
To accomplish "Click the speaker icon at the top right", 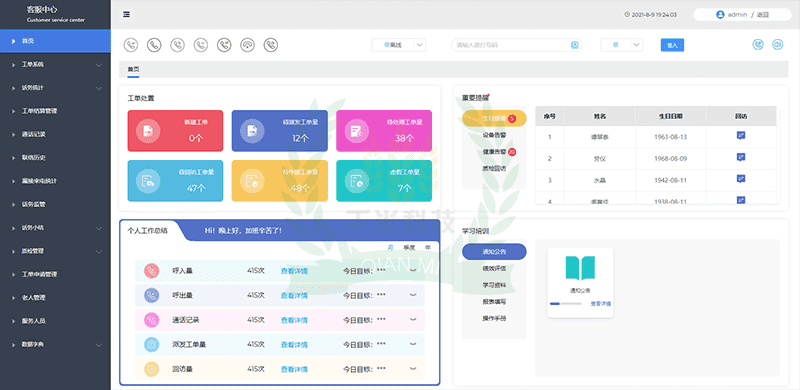I will click(777, 45).
